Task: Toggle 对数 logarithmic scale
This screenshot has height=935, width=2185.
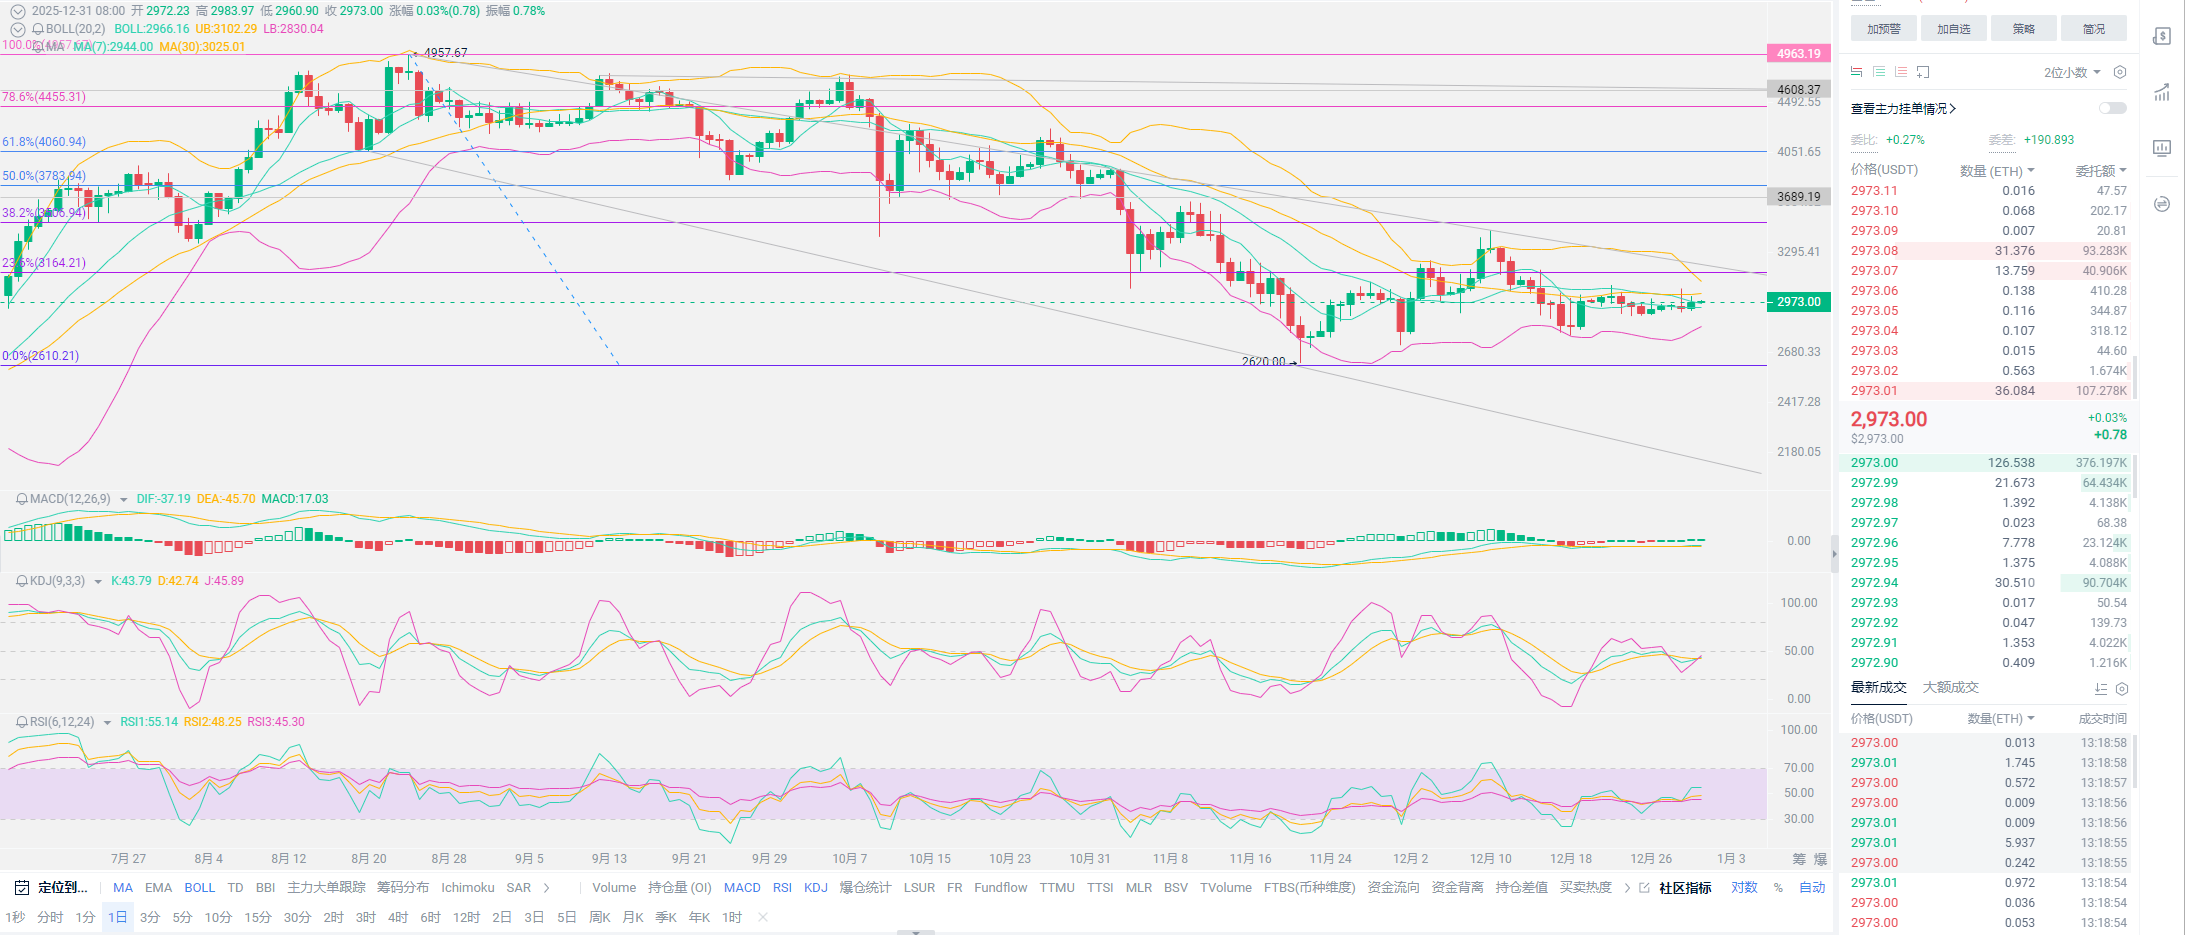Action: [x=1744, y=888]
